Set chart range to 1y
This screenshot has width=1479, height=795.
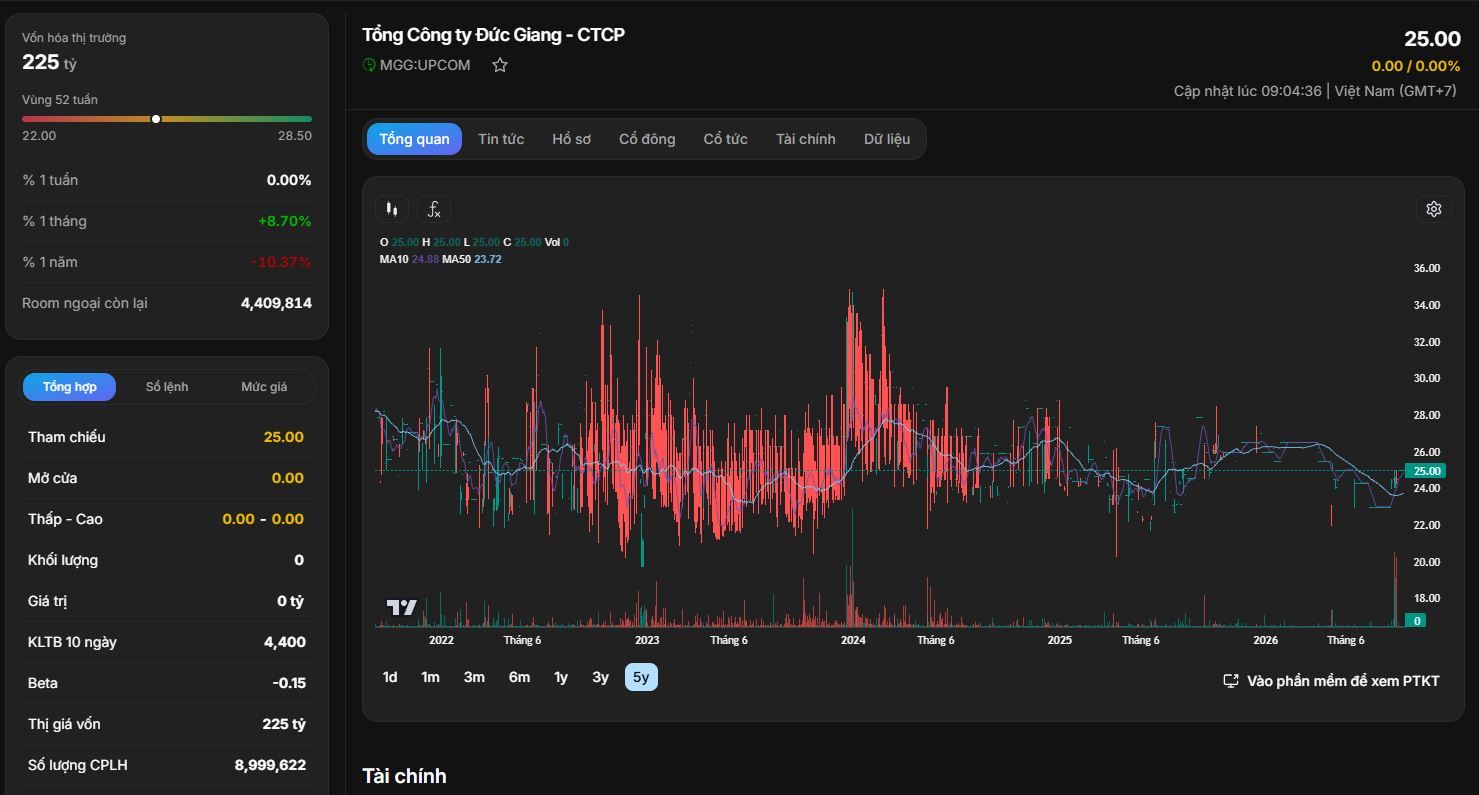(x=561, y=677)
